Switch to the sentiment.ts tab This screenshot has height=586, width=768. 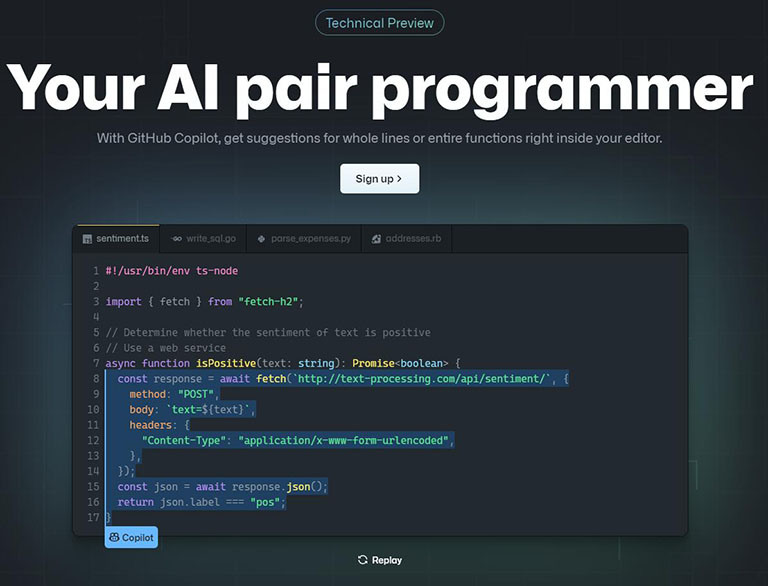coord(116,239)
